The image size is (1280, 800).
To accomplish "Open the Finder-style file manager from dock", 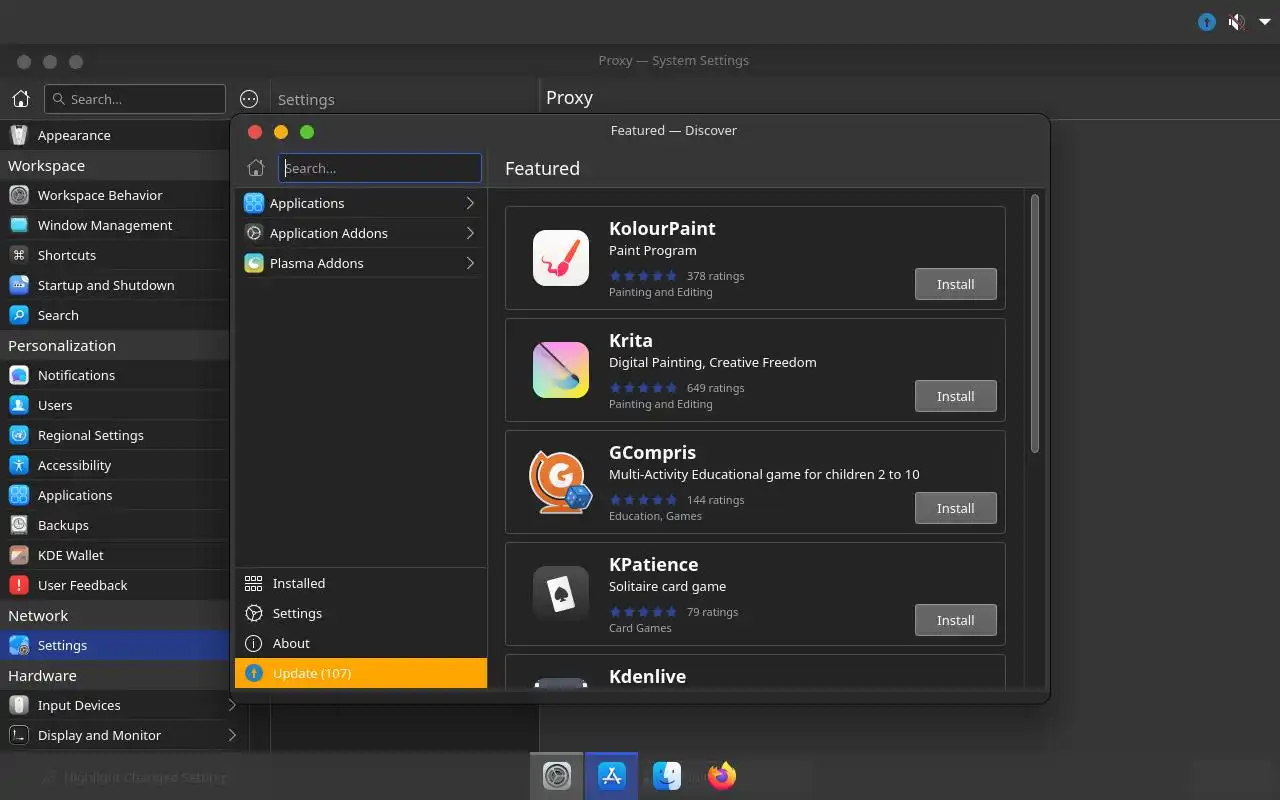I will pyautogui.click(x=667, y=776).
